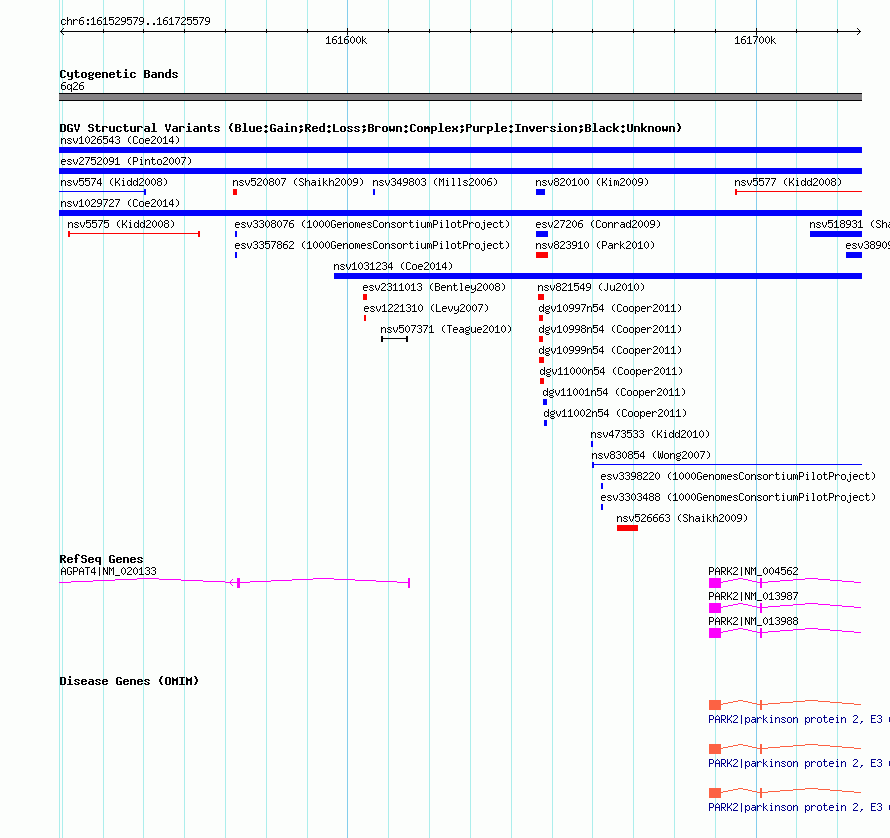This screenshot has width=890, height=838.
Task: Click the PARK2|NM_004562 transcript label
Action: coord(753,571)
